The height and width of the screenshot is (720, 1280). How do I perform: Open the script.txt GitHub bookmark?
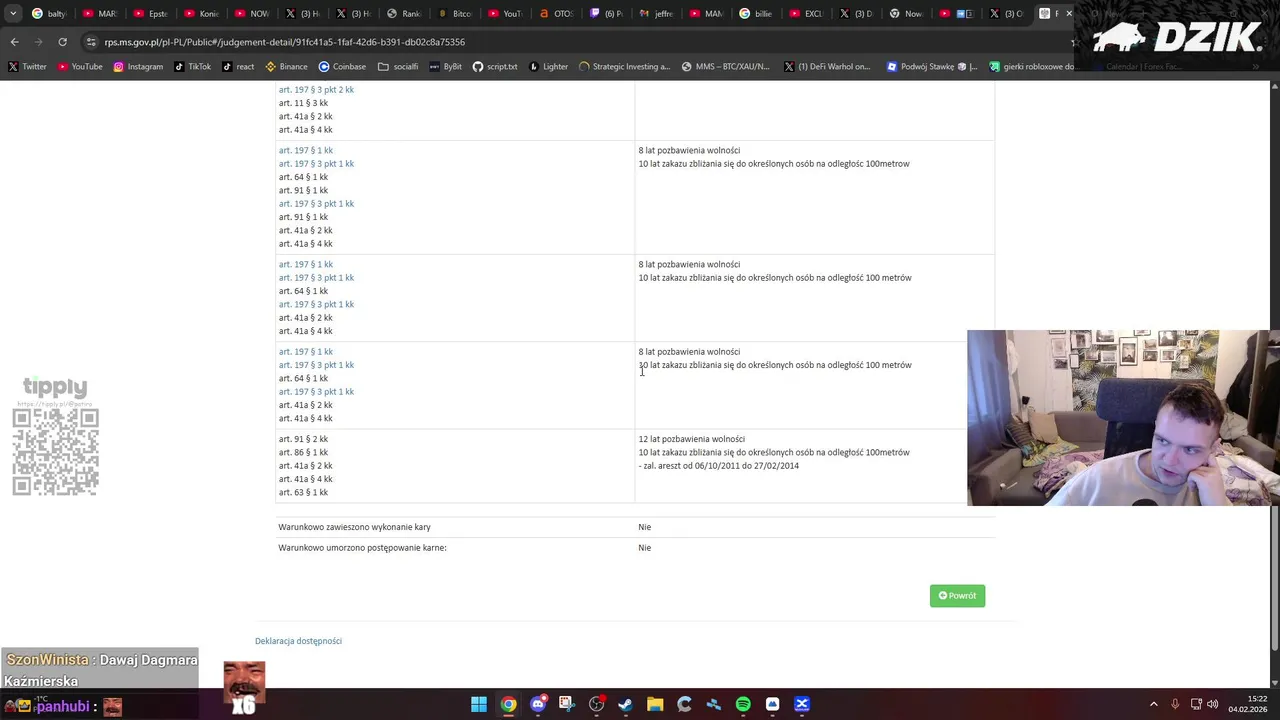click(x=495, y=67)
